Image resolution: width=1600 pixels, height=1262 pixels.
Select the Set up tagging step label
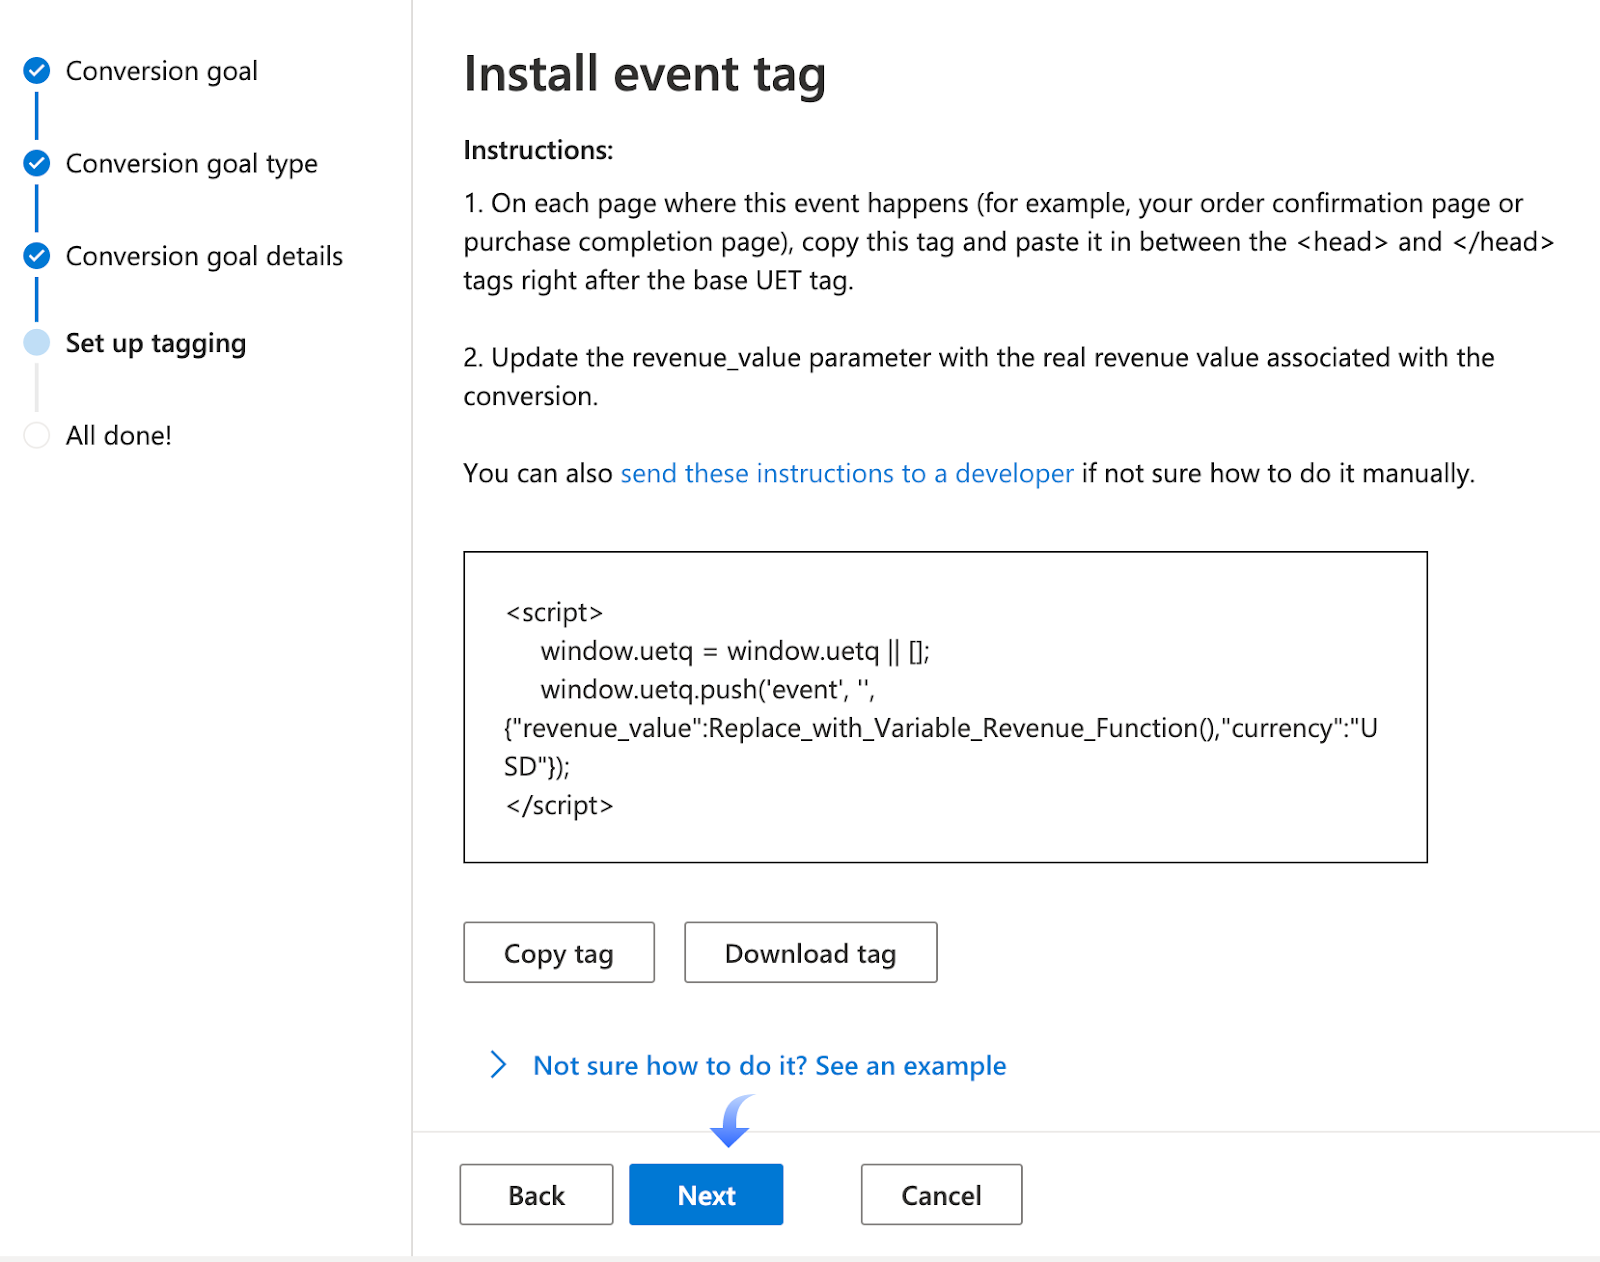[x=155, y=343]
